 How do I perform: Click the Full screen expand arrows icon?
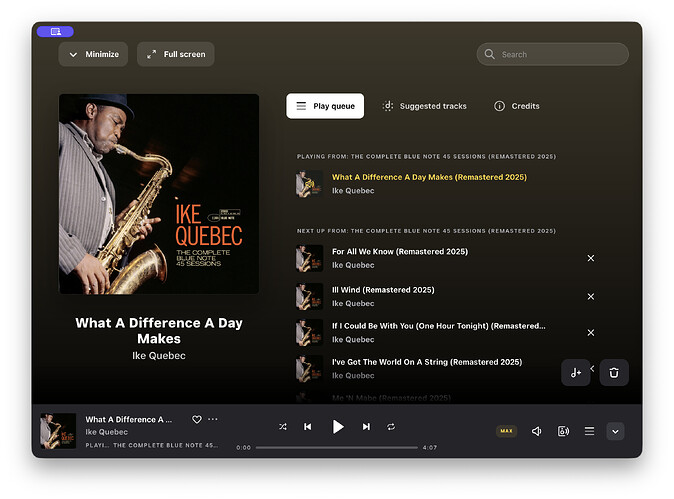[151, 55]
